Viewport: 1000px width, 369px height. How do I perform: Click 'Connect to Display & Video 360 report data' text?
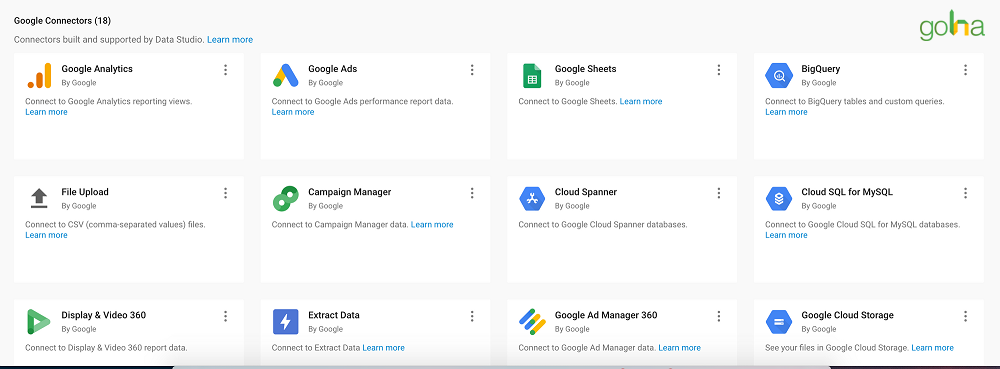pyautogui.click(x=106, y=347)
